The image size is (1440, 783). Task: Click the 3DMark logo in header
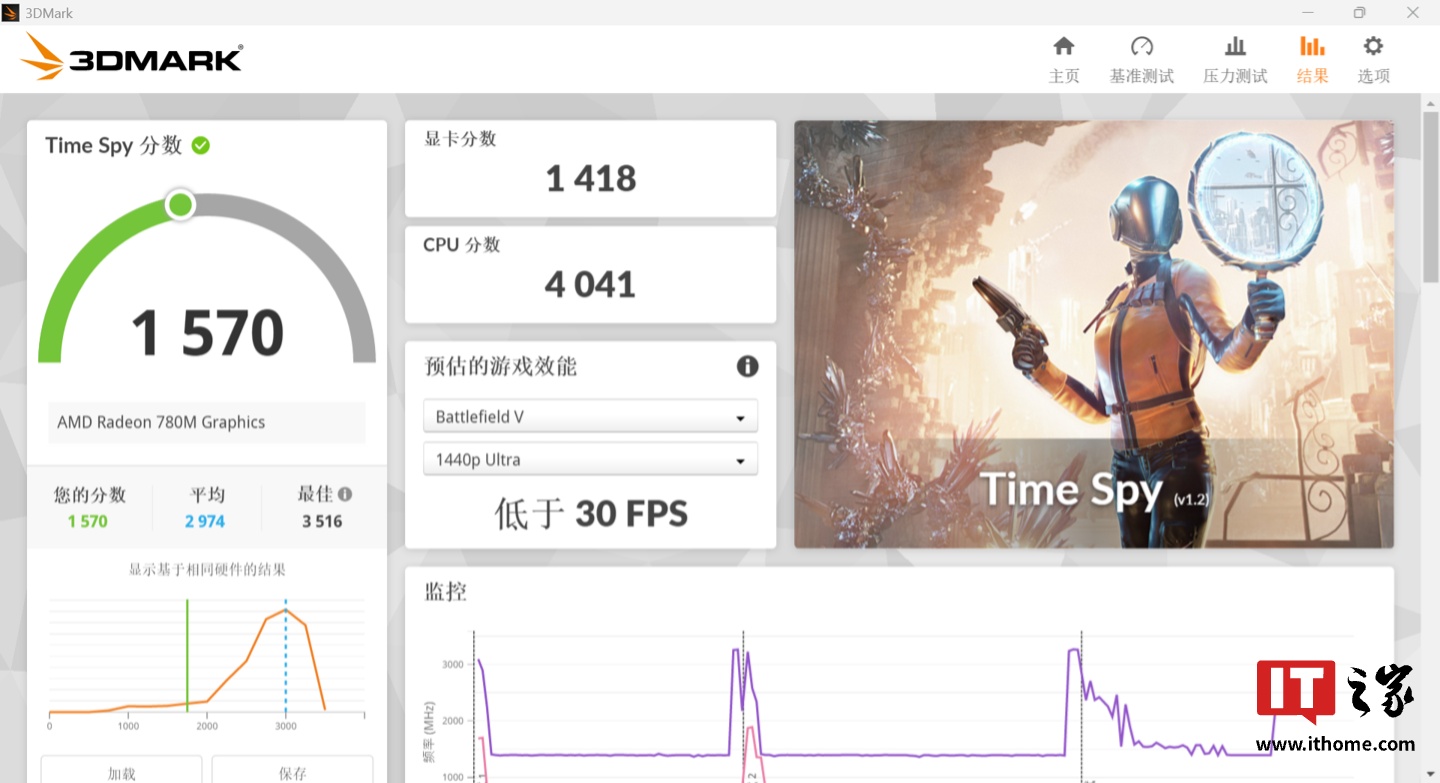click(132, 58)
